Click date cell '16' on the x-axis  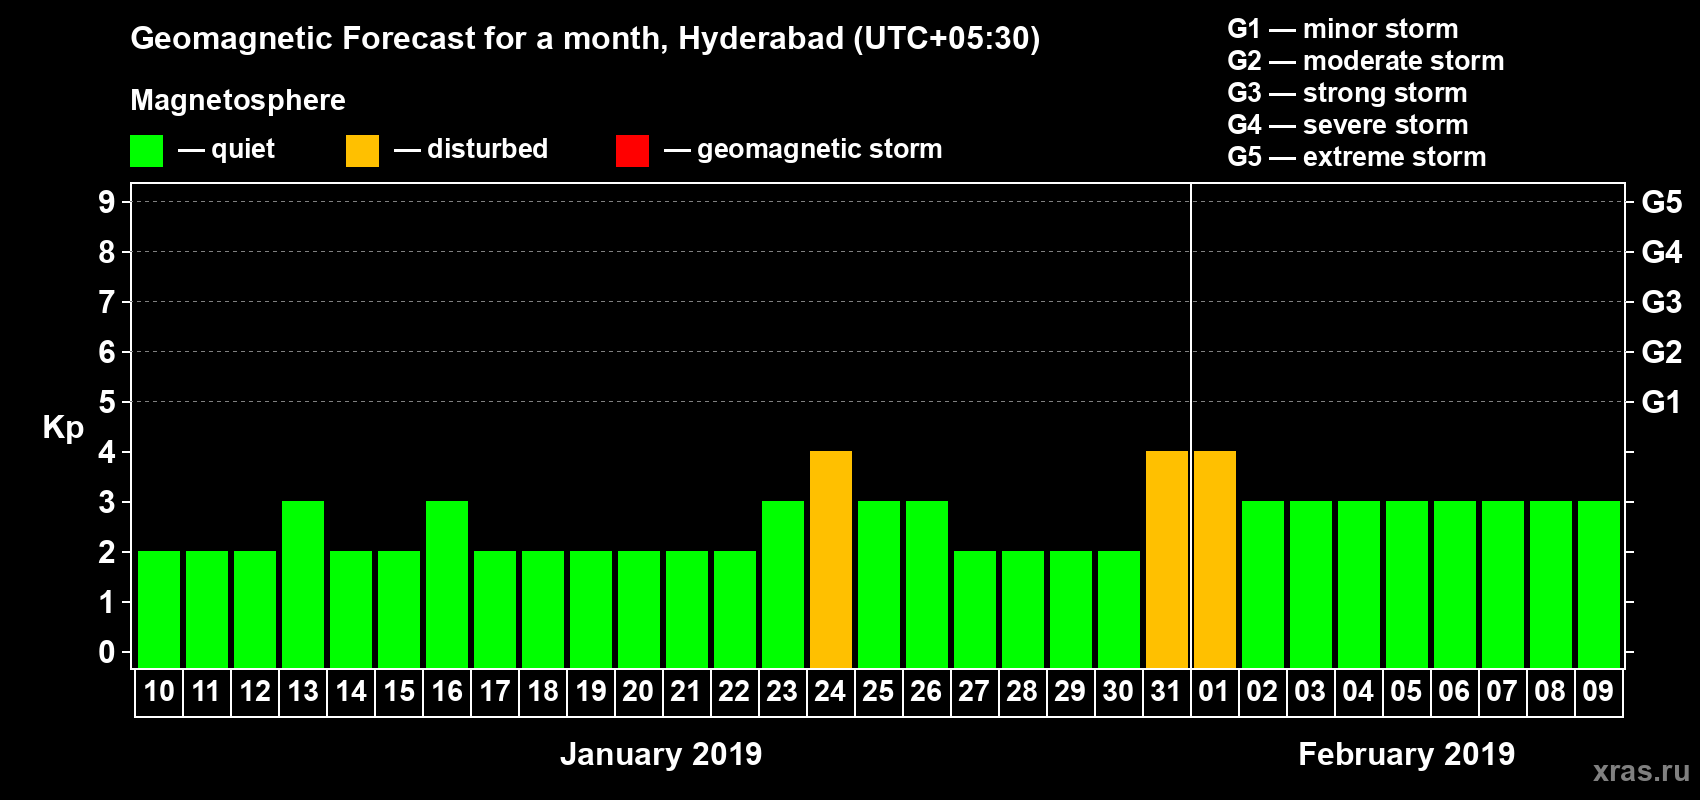(x=447, y=692)
